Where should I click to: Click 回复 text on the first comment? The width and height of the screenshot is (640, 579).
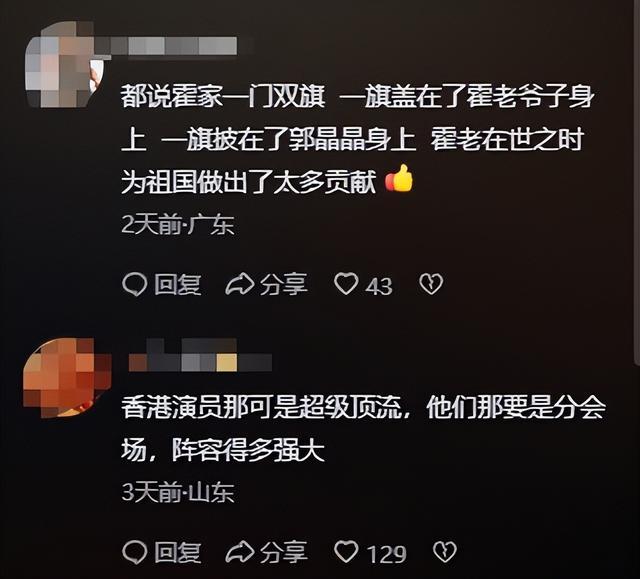click(x=178, y=284)
